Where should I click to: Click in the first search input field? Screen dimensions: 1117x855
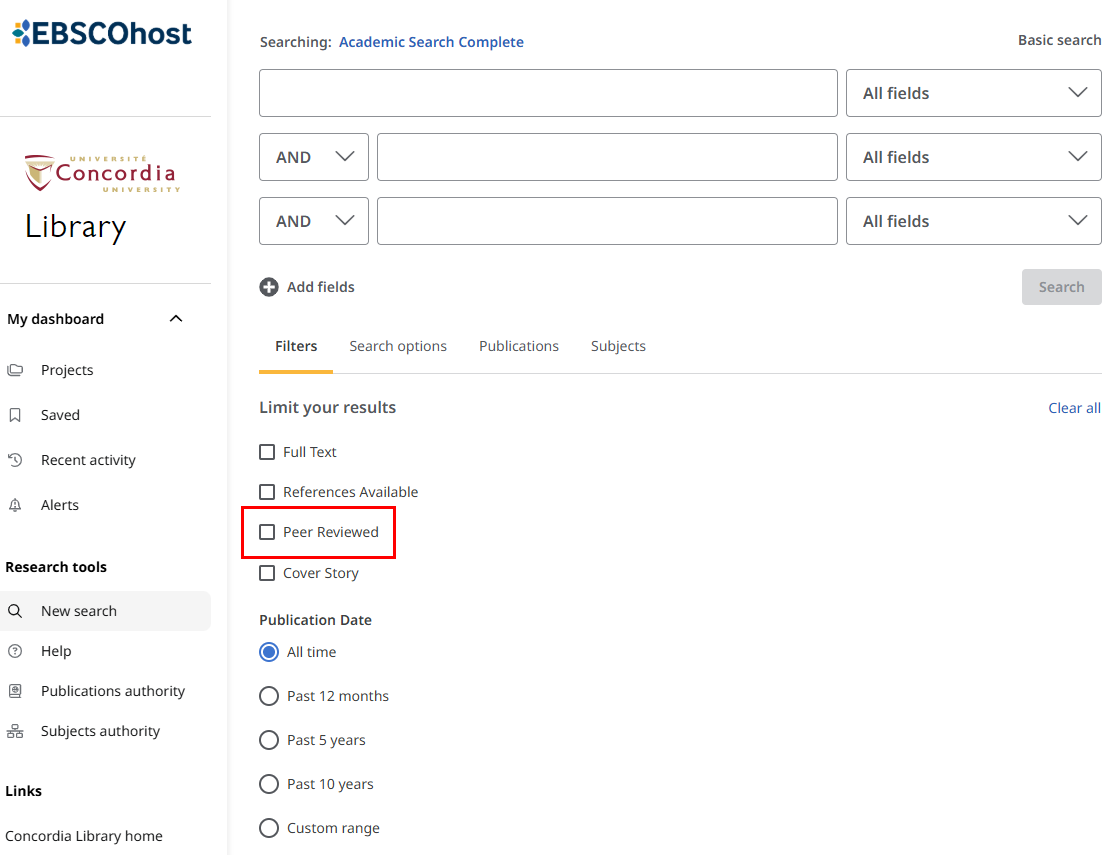pos(547,93)
